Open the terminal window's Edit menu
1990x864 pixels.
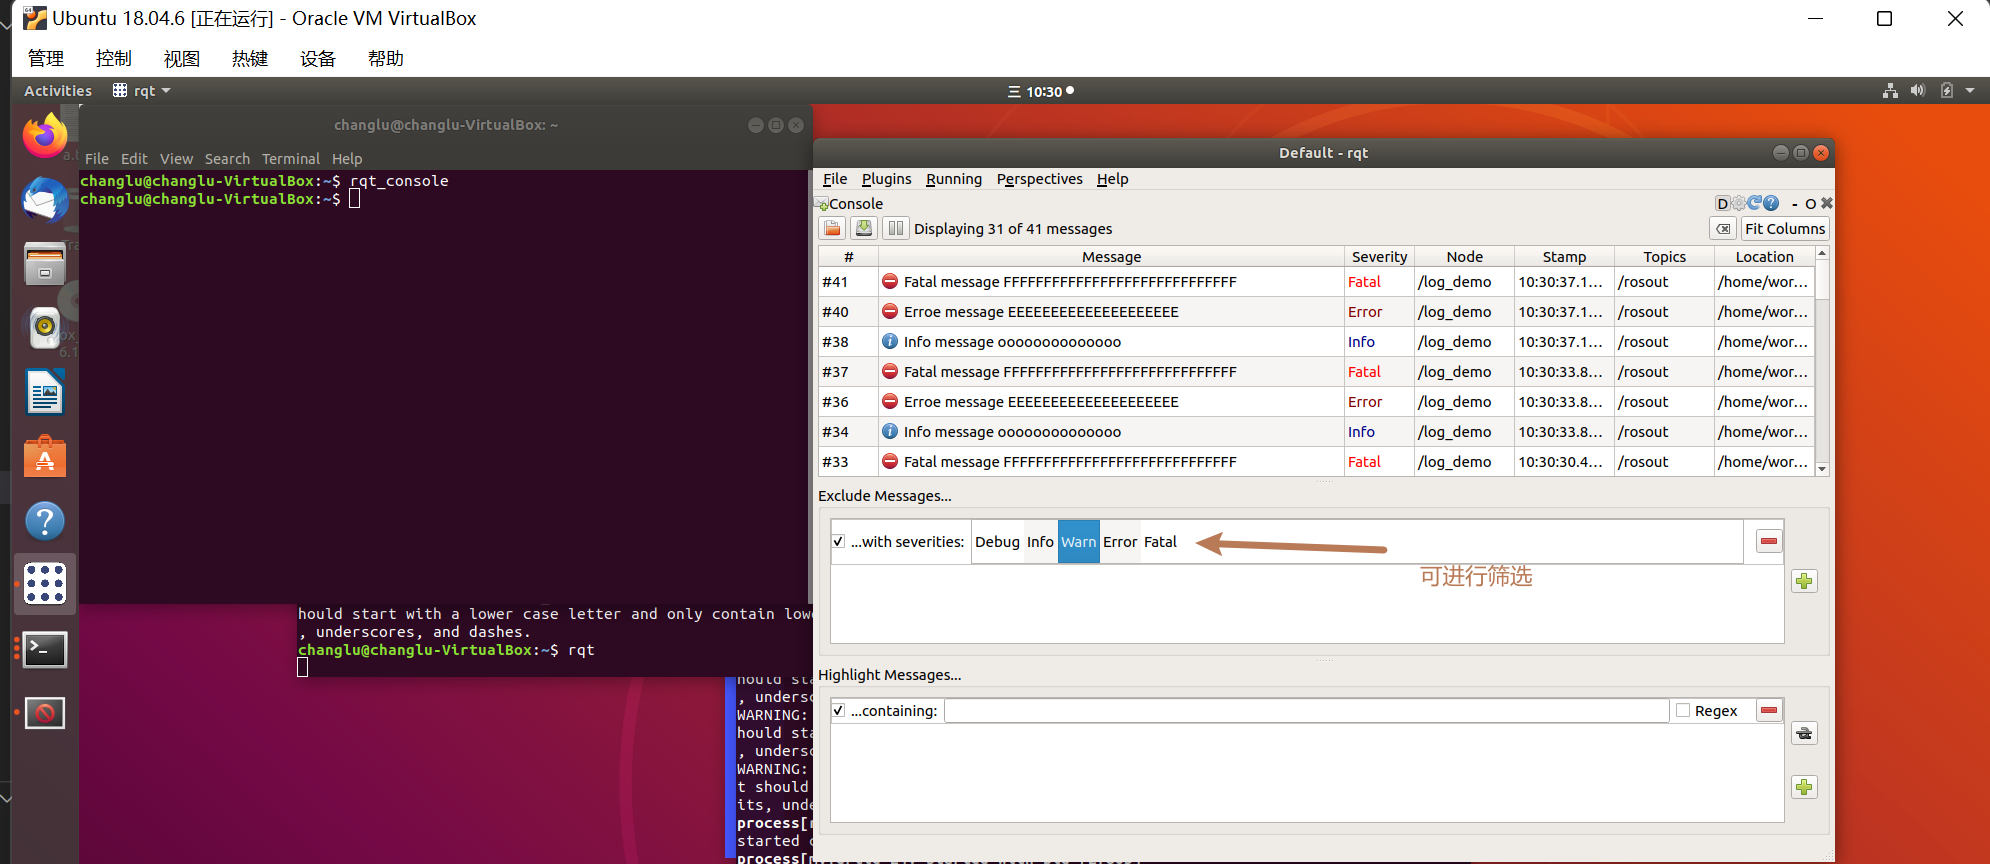point(134,159)
